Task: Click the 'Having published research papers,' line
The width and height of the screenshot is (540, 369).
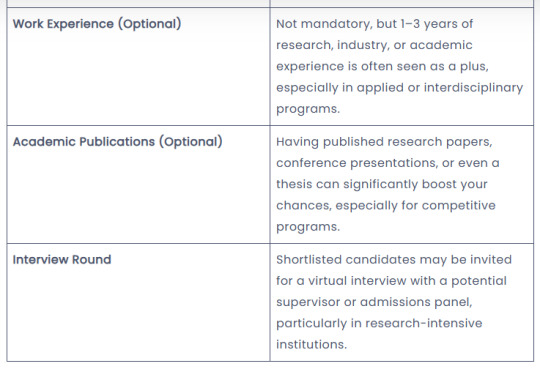Action: click(384, 142)
